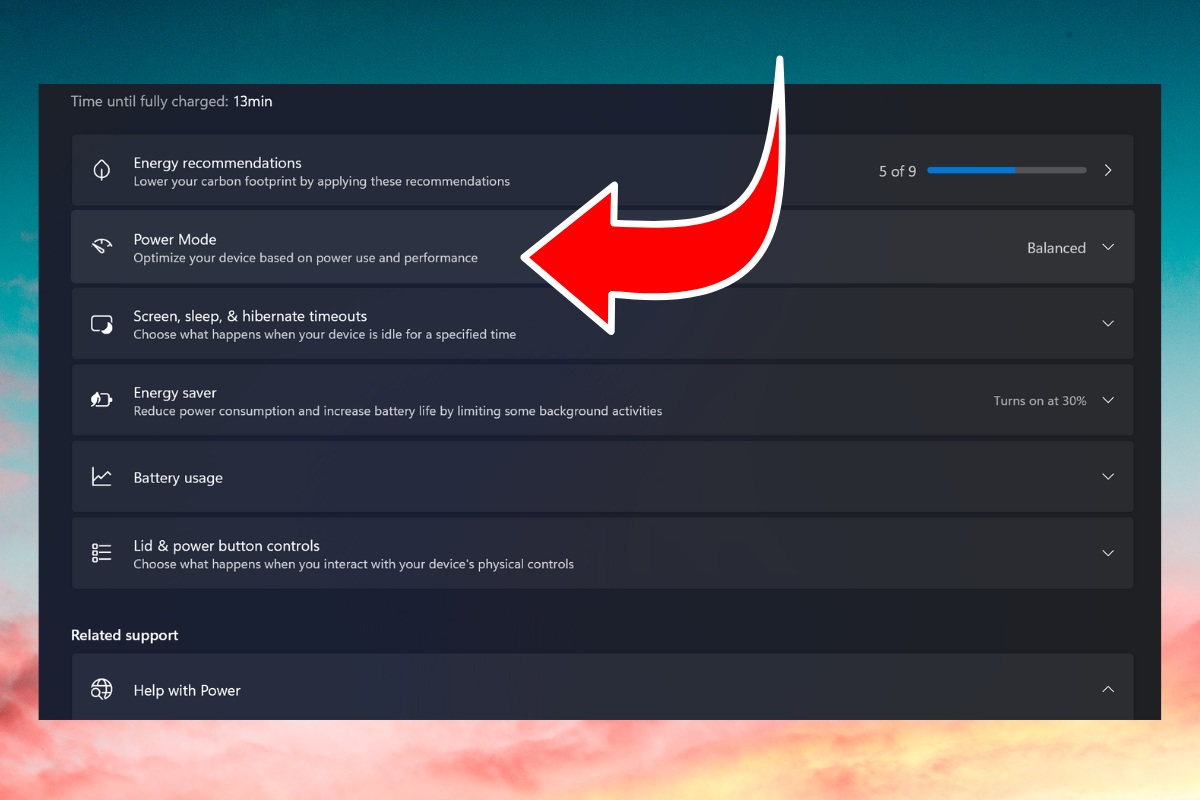Click the Lid & power button controls icon
The height and width of the screenshot is (800, 1200).
pos(102,553)
